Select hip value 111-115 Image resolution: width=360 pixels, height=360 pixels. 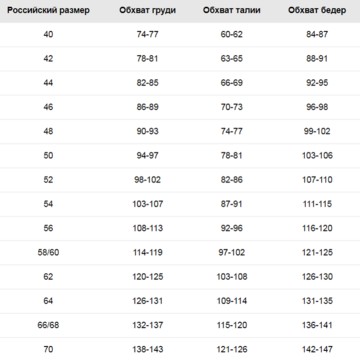(317, 204)
